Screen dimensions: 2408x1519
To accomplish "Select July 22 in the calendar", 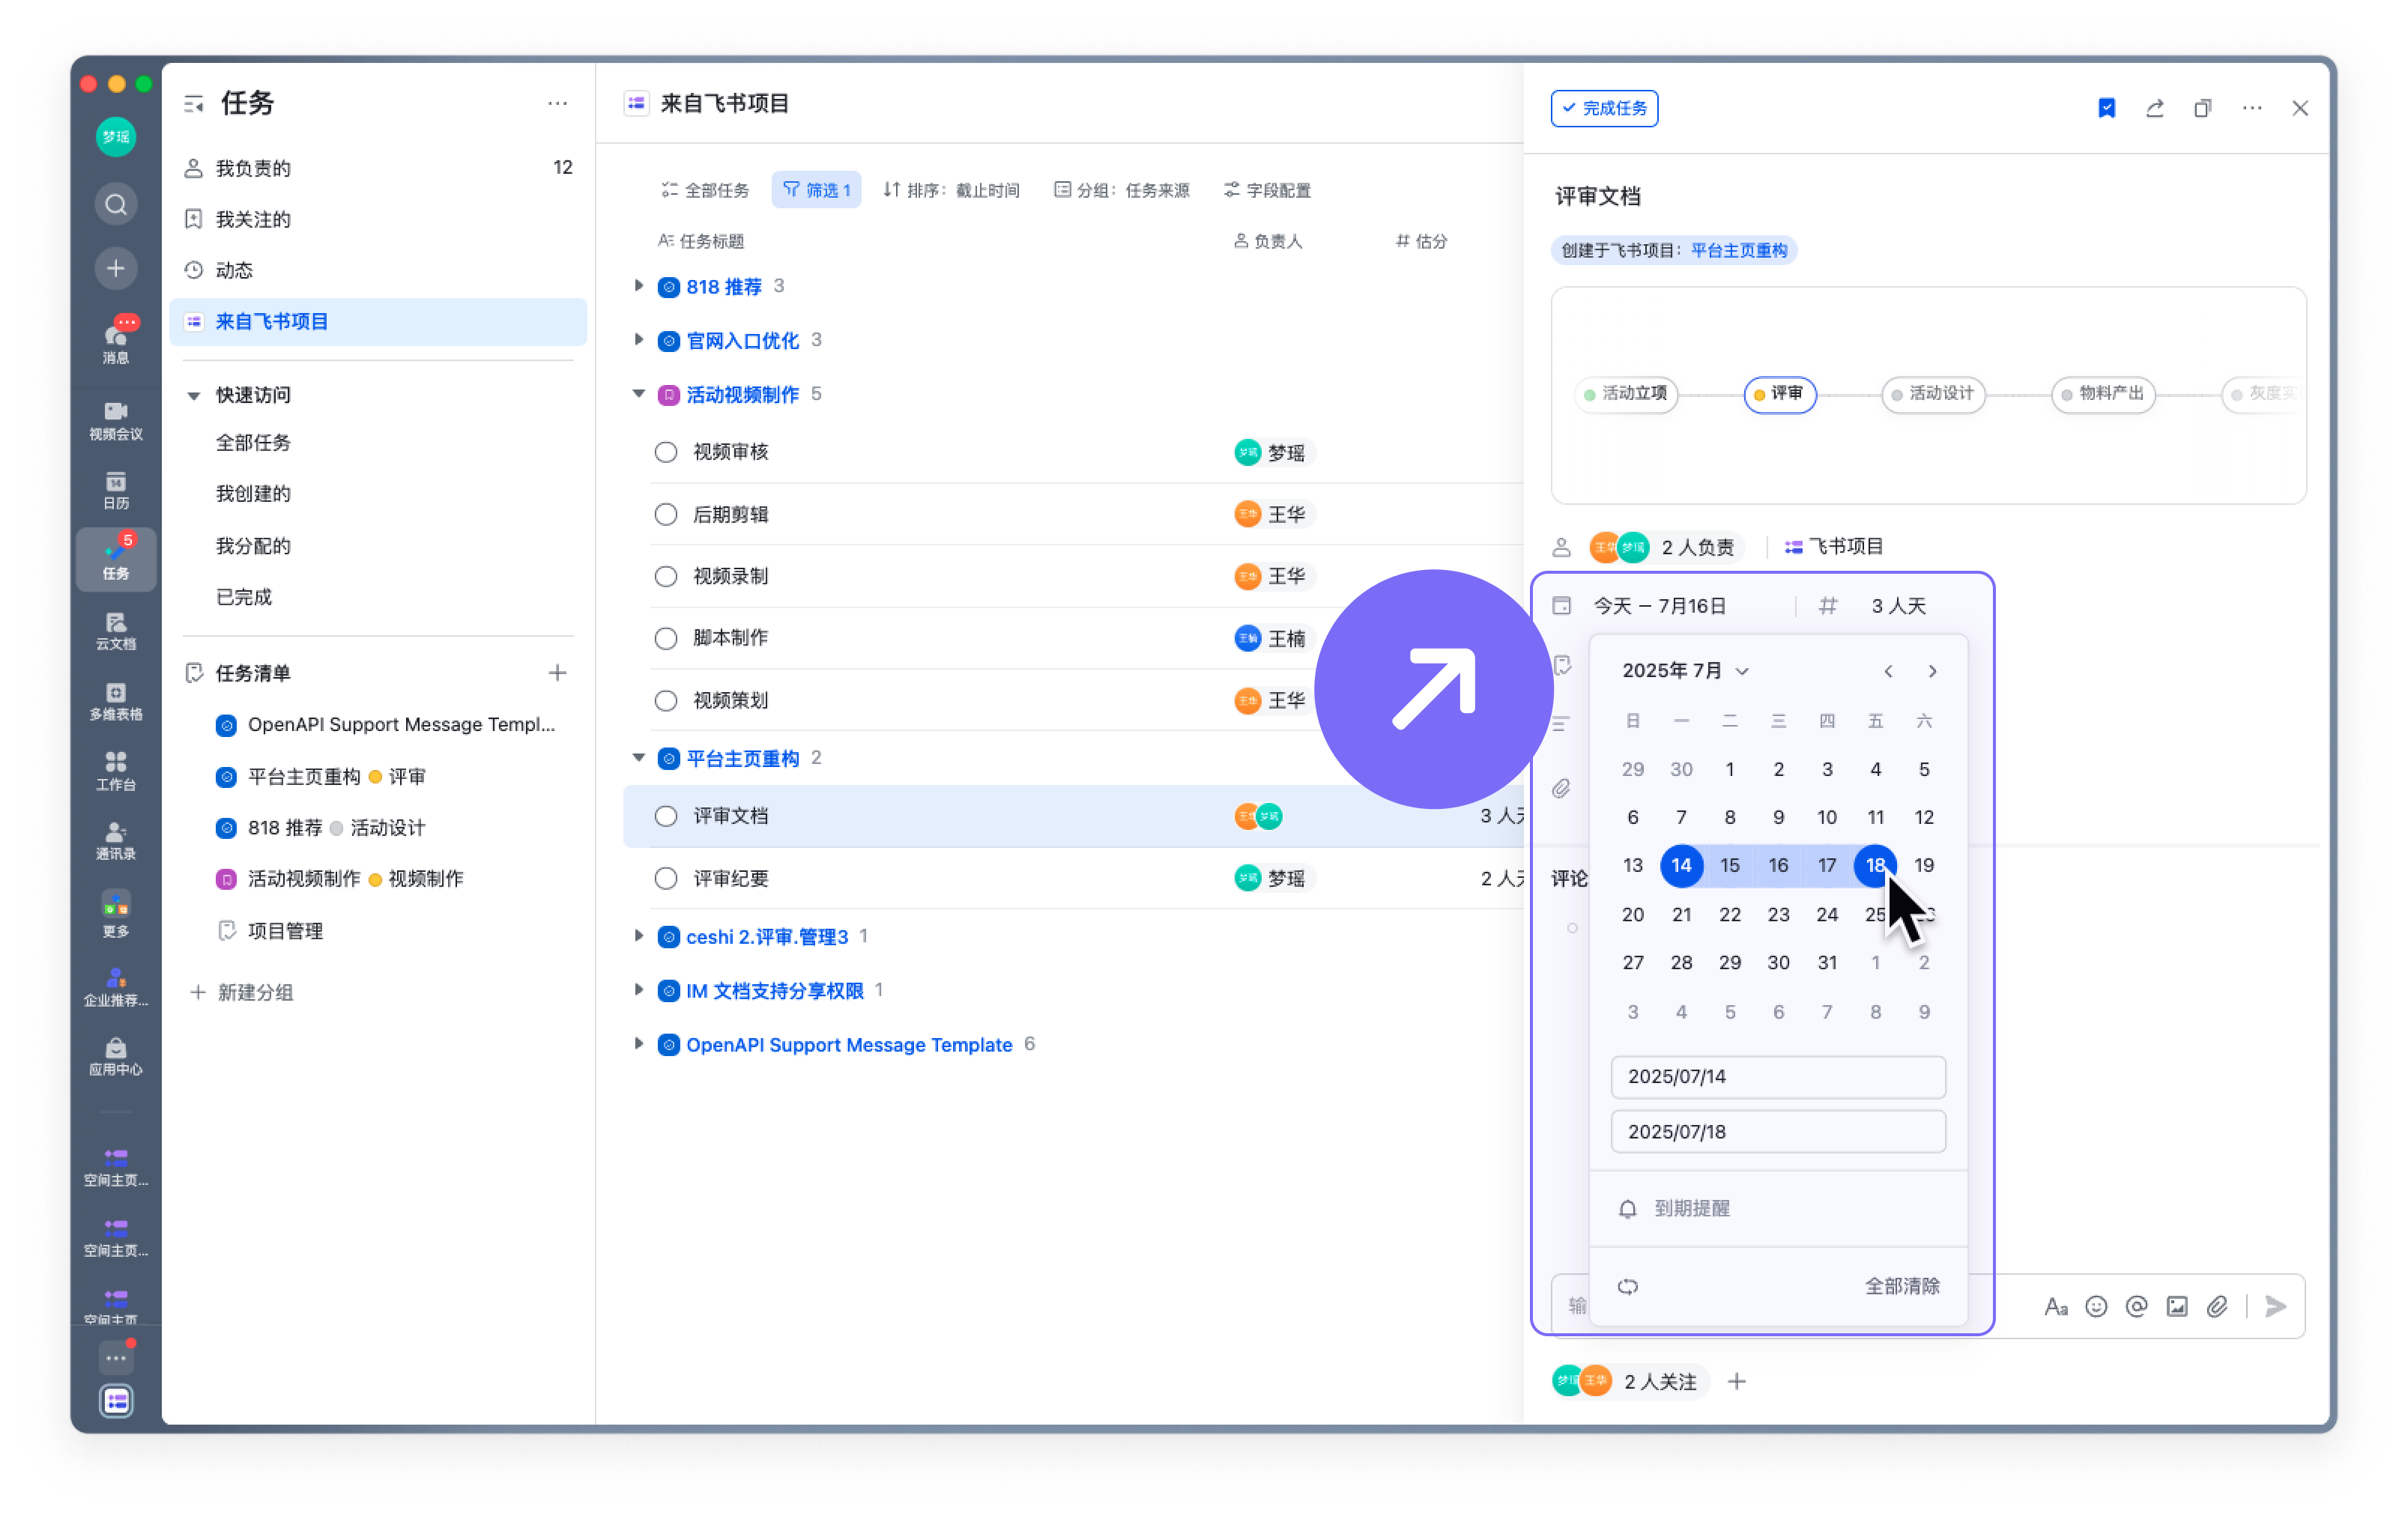I will (x=1729, y=914).
